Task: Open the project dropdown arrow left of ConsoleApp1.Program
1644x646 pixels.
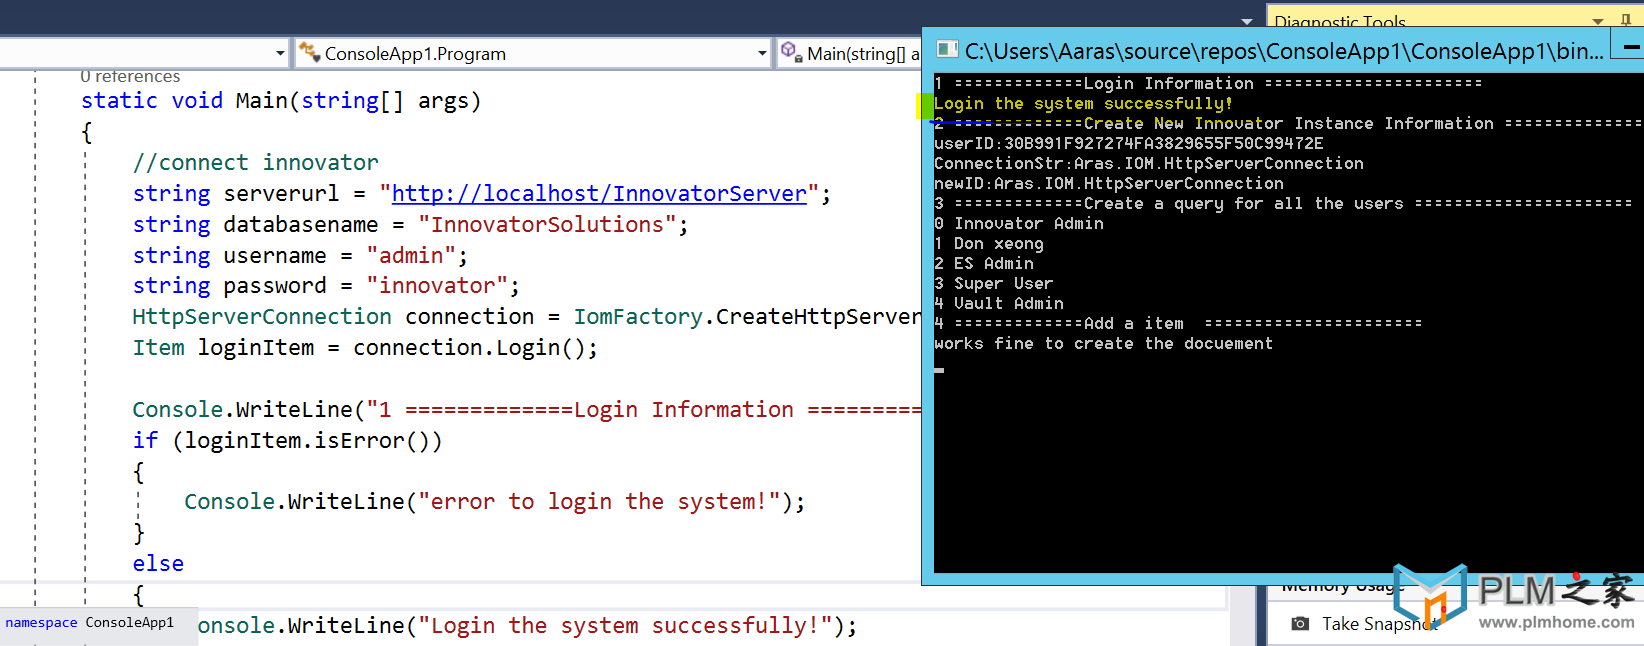Action: (x=280, y=54)
